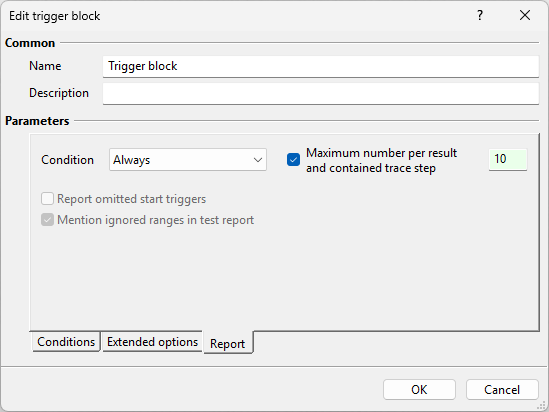Select the Report tab
The image size is (549, 412).
click(228, 344)
